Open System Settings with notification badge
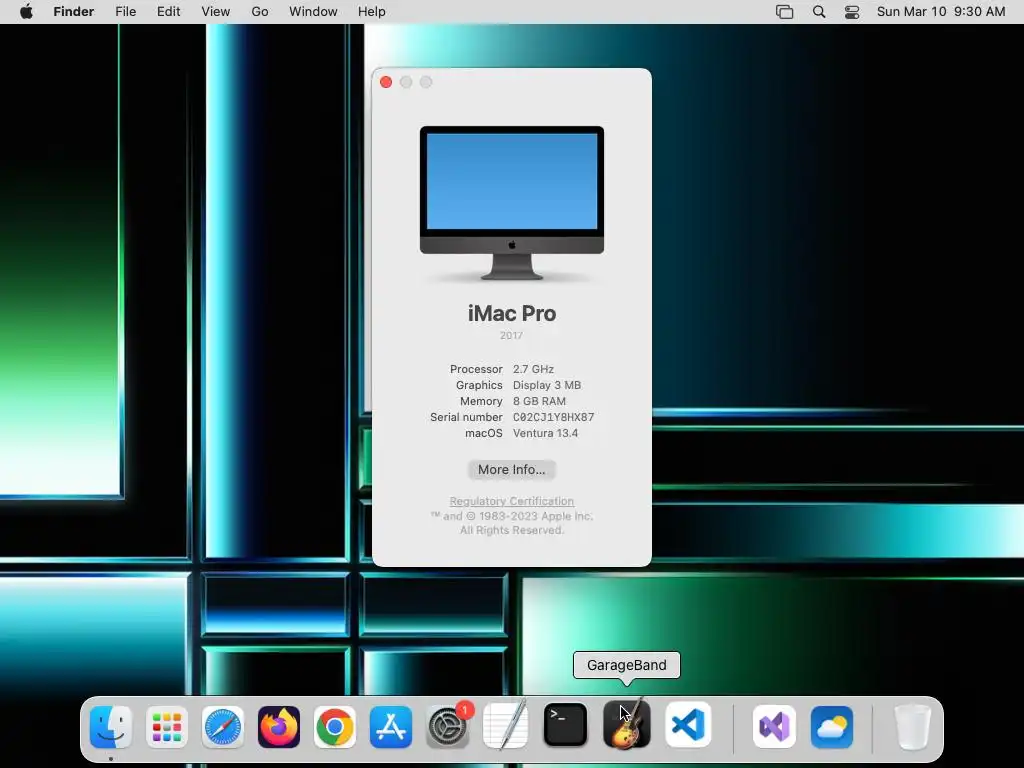The height and width of the screenshot is (768, 1024). (x=448, y=726)
